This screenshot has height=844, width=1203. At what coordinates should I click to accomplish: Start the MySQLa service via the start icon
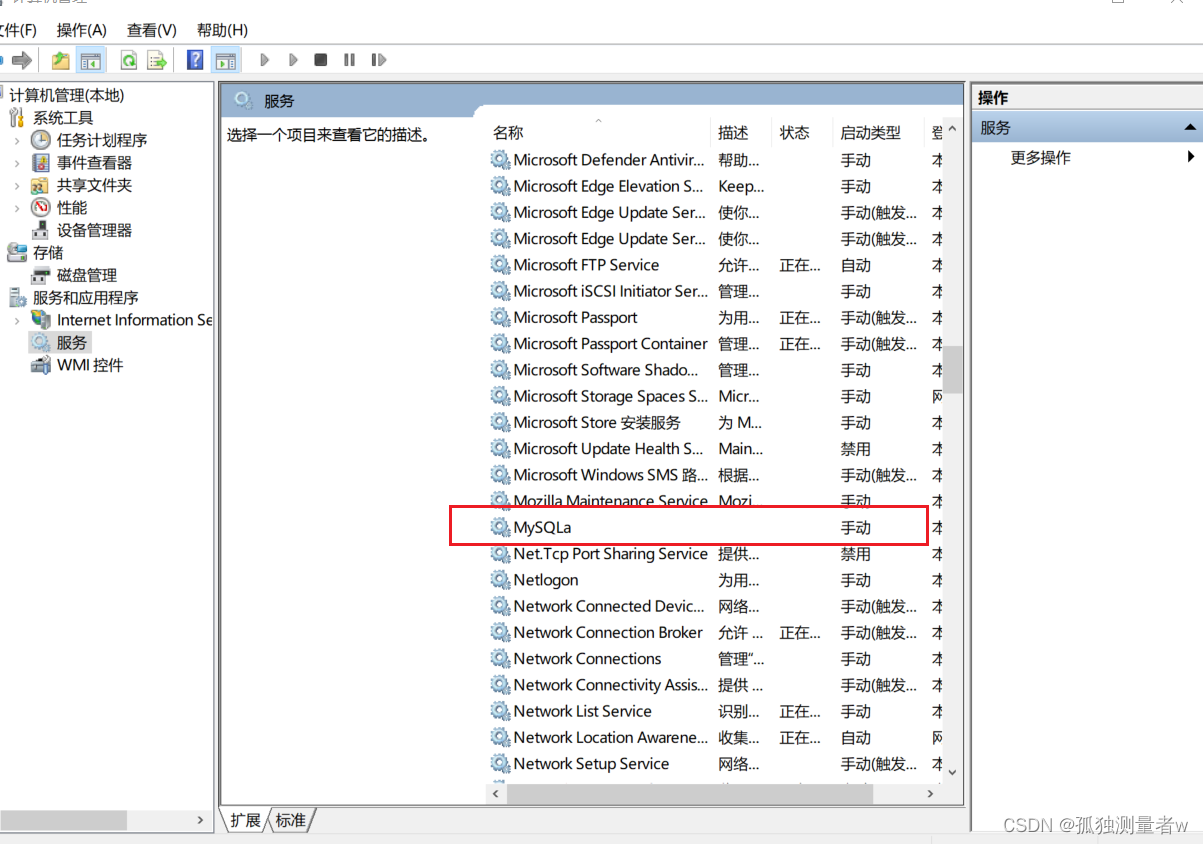click(264, 59)
